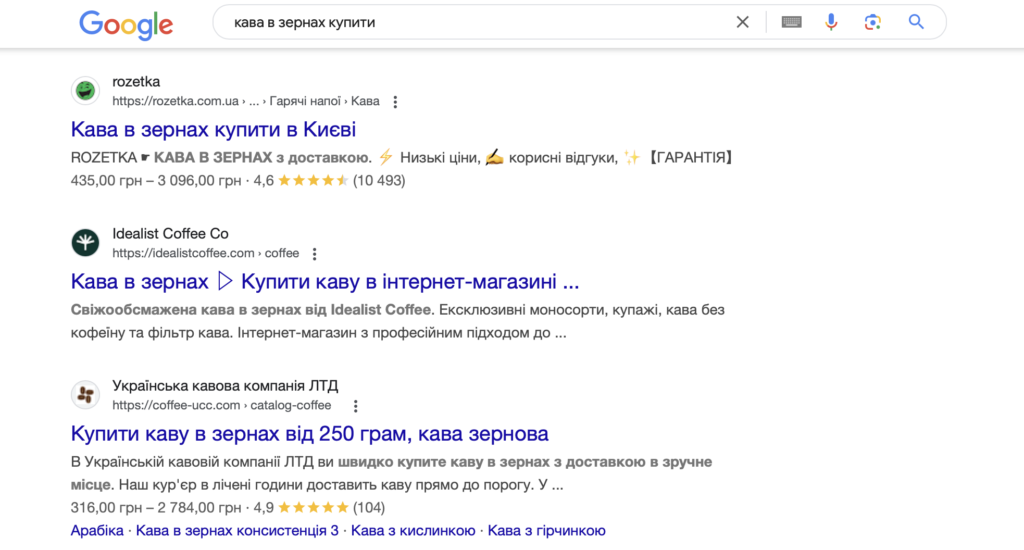Open 'Кава в зернах купити в Києві' link
This screenshot has height=550, width=1024.
(x=214, y=129)
